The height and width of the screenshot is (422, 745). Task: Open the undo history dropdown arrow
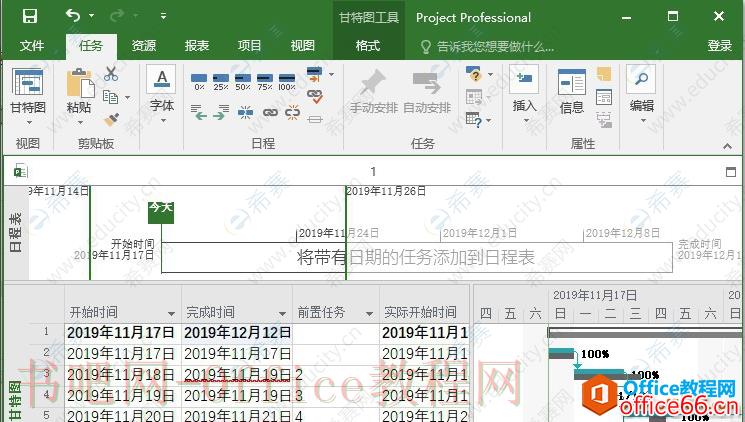coord(92,16)
